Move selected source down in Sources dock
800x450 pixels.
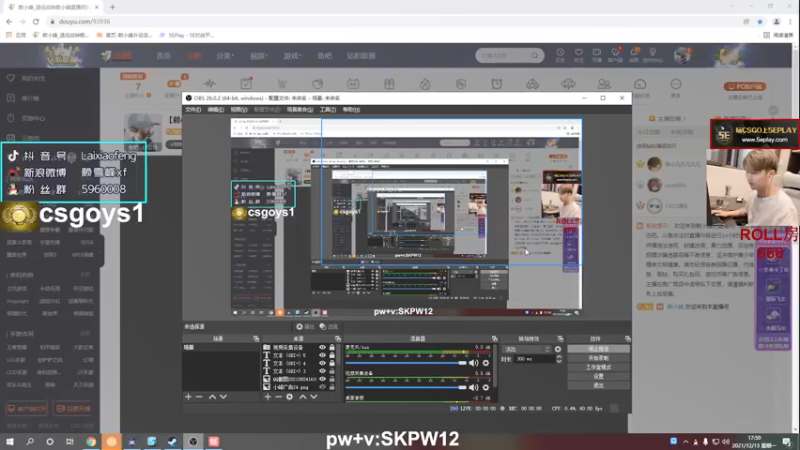coord(314,396)
